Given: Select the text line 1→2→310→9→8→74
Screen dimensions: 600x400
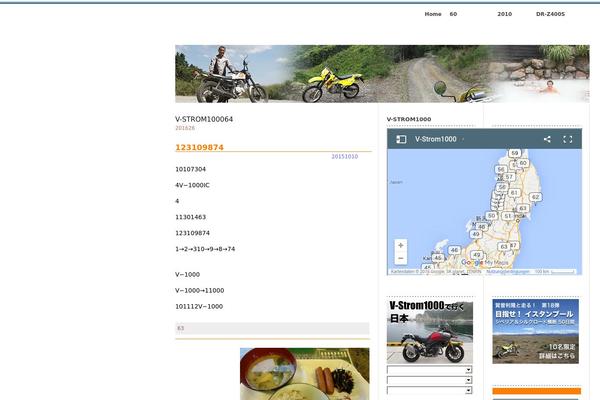Looking at the screenshot, I should point(205,249).
